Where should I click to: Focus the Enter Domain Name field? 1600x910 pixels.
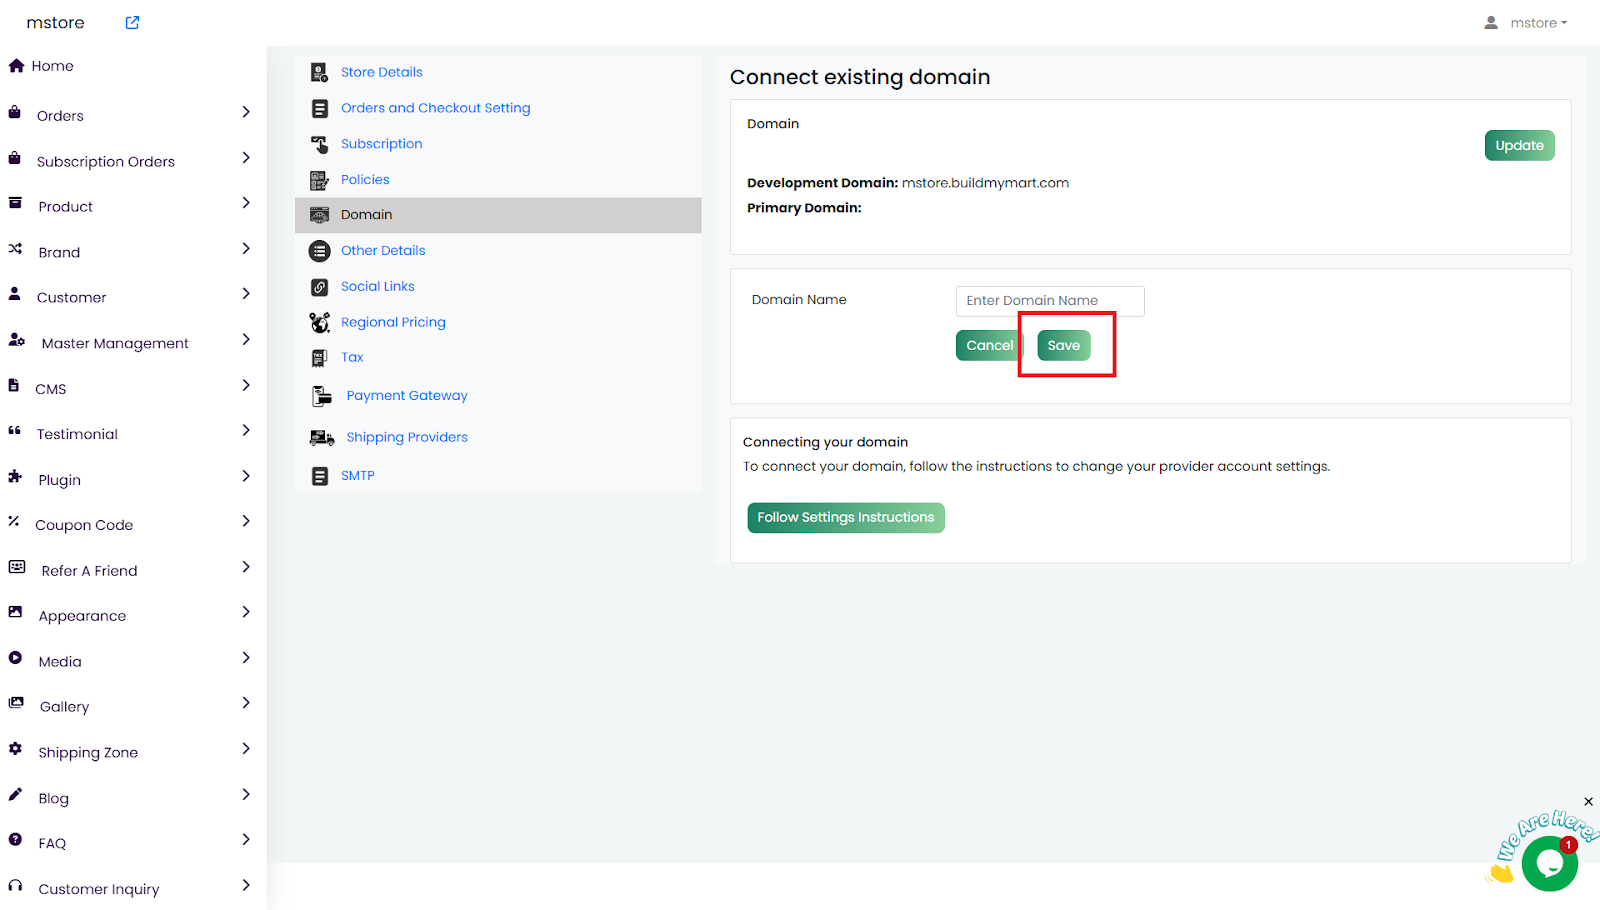pyautogui.click(x=1049, y=301)
